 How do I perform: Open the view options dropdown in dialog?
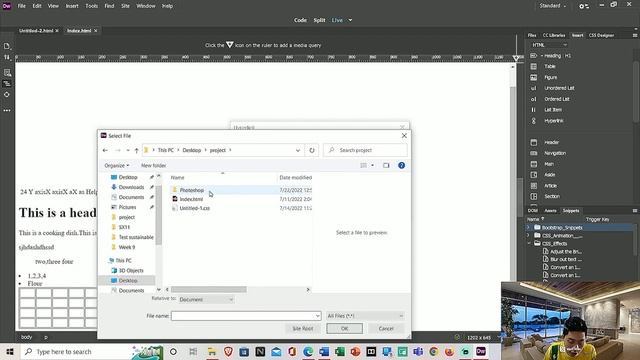coord(372,165)
